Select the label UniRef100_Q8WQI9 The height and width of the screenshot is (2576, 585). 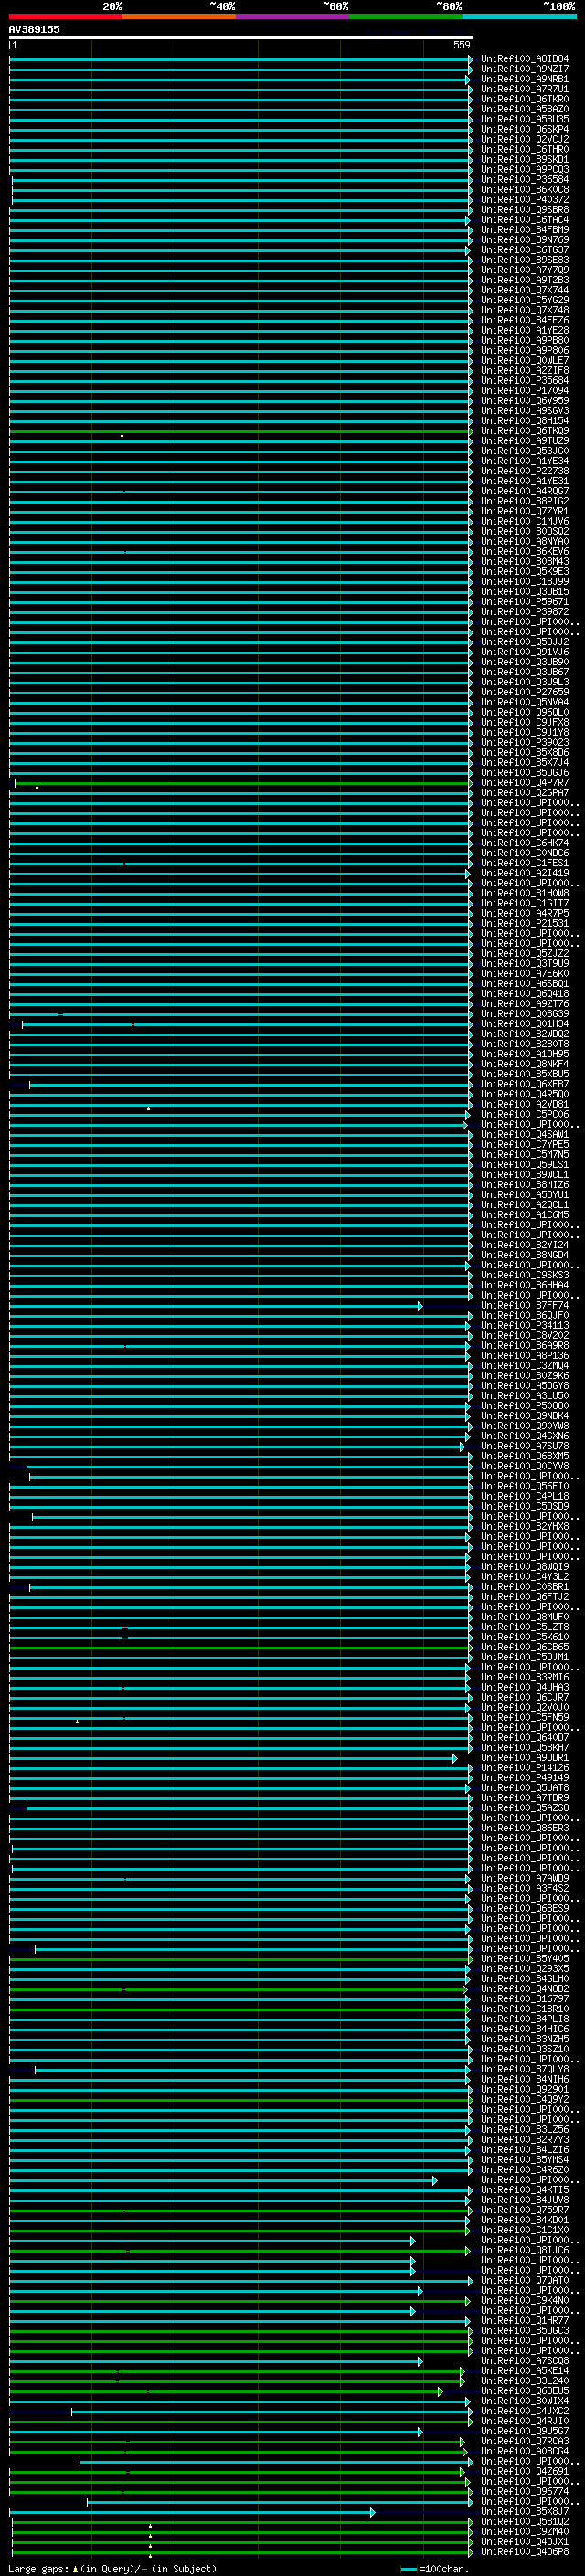coord(525,1567)
